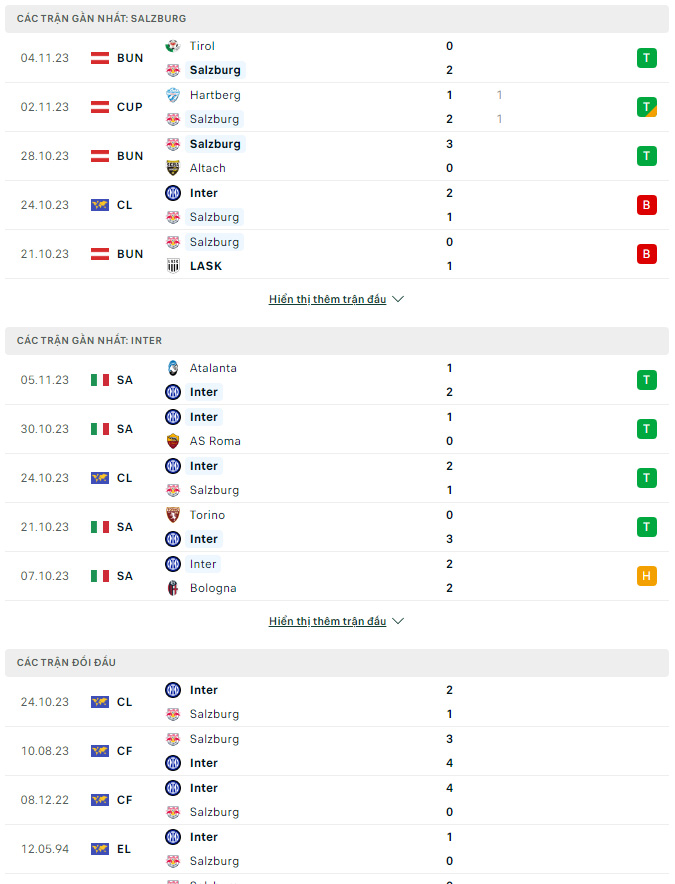Click the Atalanta club crest

coord(173,368)
